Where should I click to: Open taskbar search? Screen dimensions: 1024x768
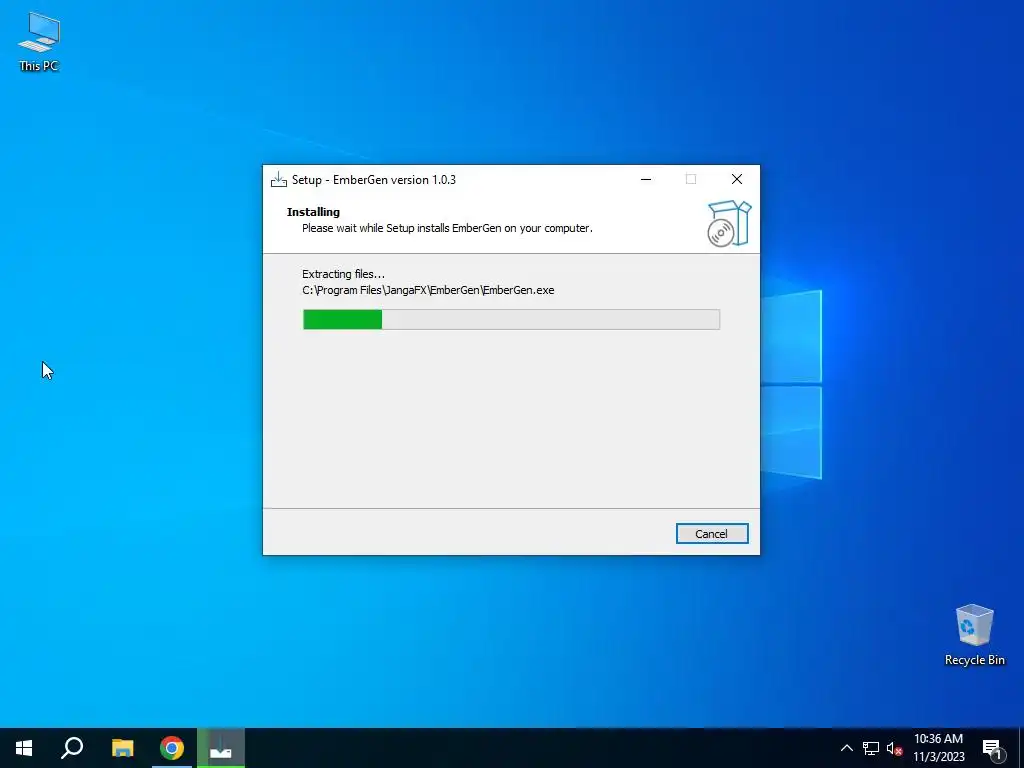[72, 748]
